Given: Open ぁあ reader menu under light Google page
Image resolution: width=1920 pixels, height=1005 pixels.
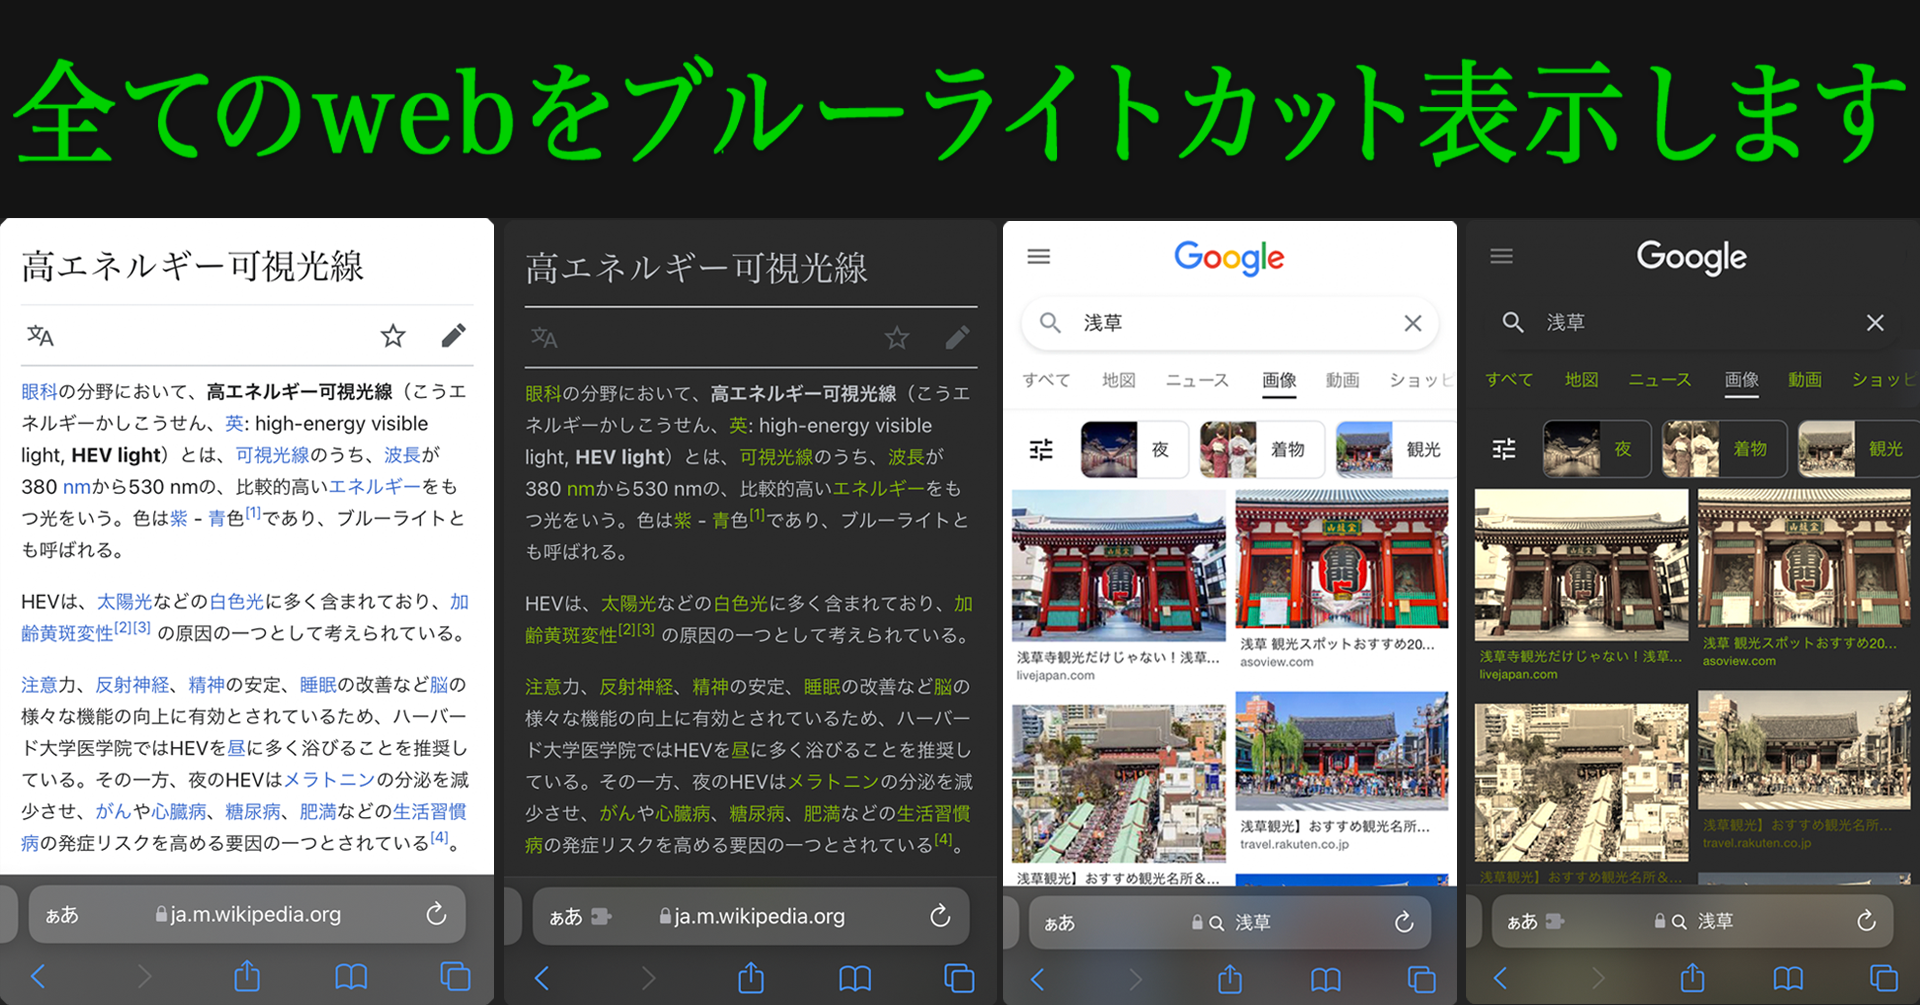Looking at the screenshot, I should [x=1060, y=923].
